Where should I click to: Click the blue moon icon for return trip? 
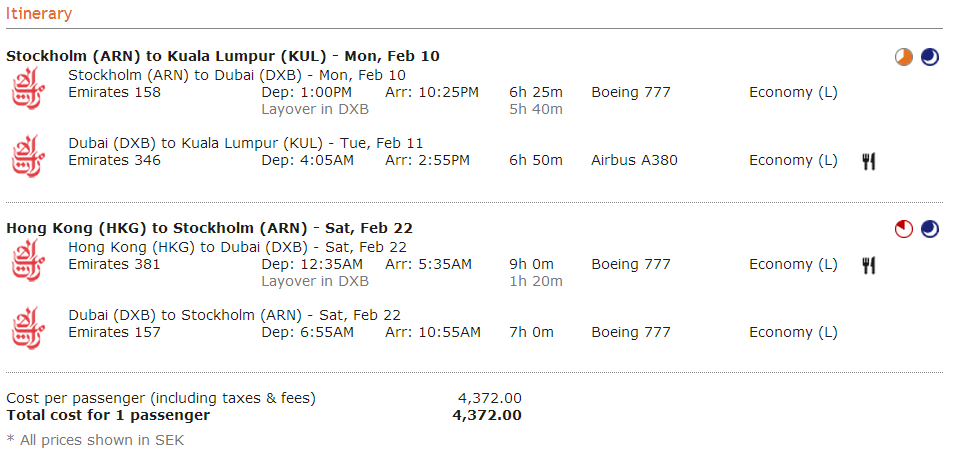pyautogui.click(x=930, y=230)
